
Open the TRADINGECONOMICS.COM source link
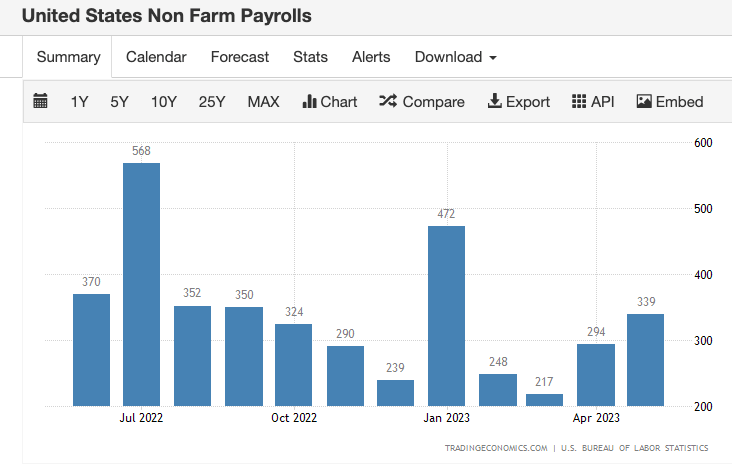click(496, 448)
